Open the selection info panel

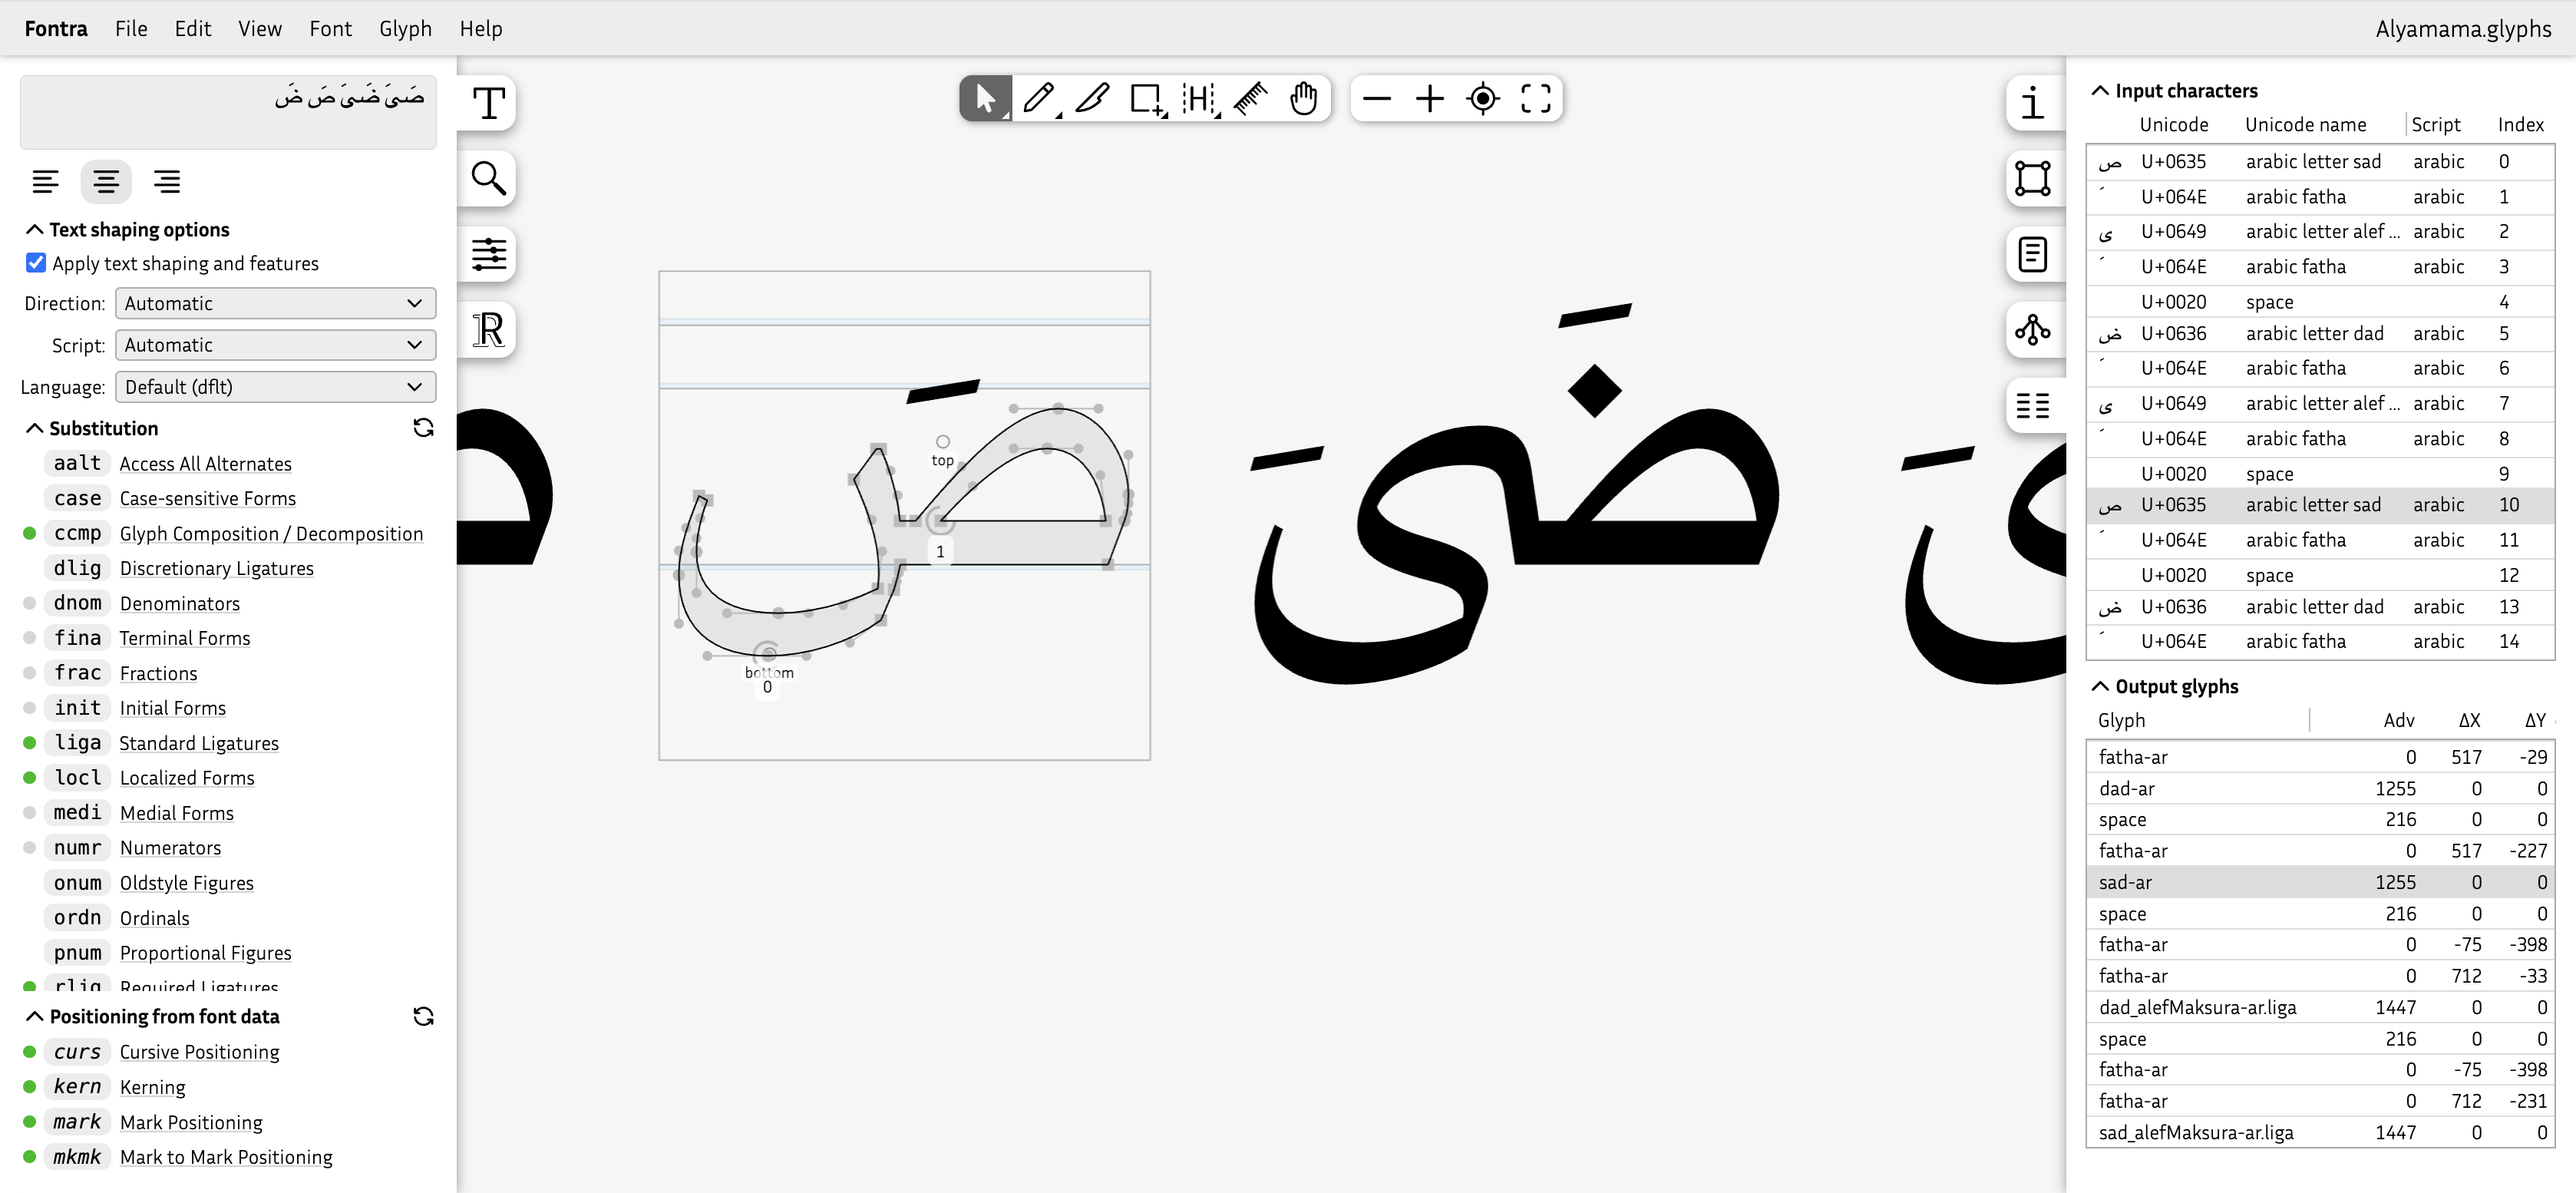(x=2032, y=103)
